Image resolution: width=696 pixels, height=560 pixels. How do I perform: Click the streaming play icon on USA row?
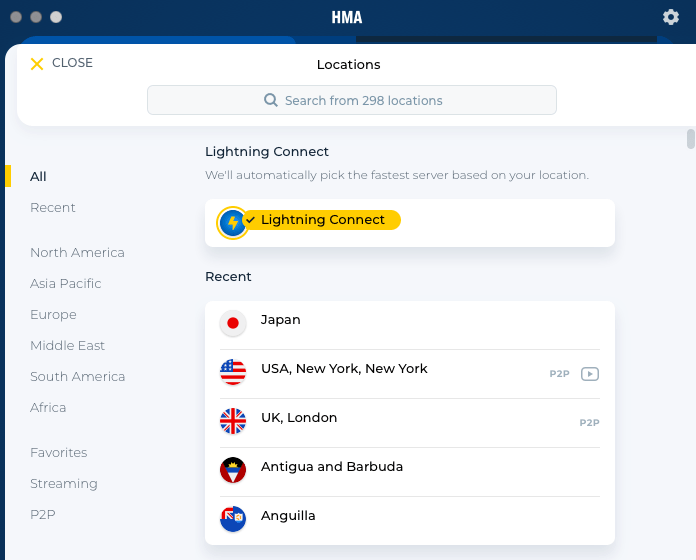pos(589,374)
